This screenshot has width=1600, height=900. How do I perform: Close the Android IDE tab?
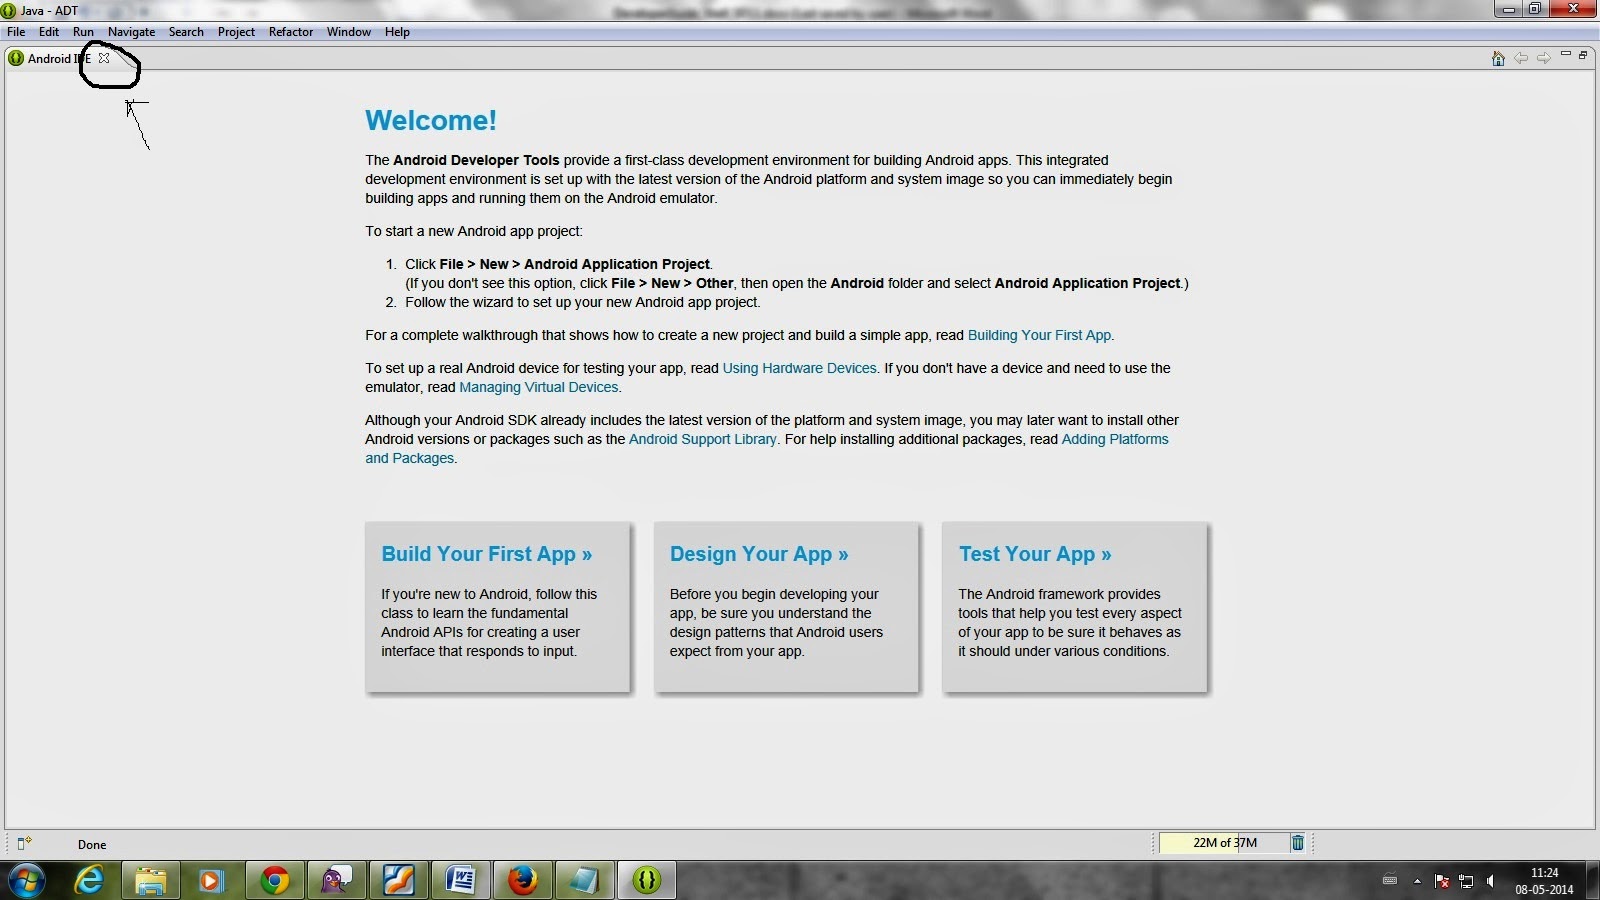click(104, 58)
